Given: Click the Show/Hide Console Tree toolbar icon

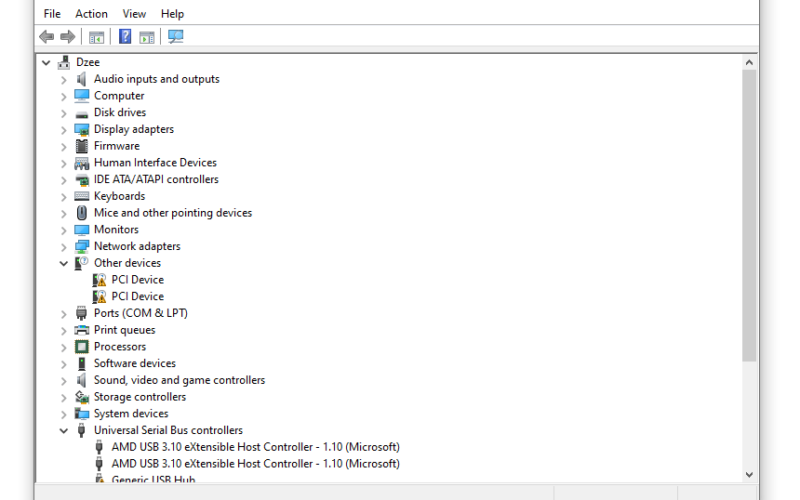Looking at the screenshot, I should pos(96,37).
